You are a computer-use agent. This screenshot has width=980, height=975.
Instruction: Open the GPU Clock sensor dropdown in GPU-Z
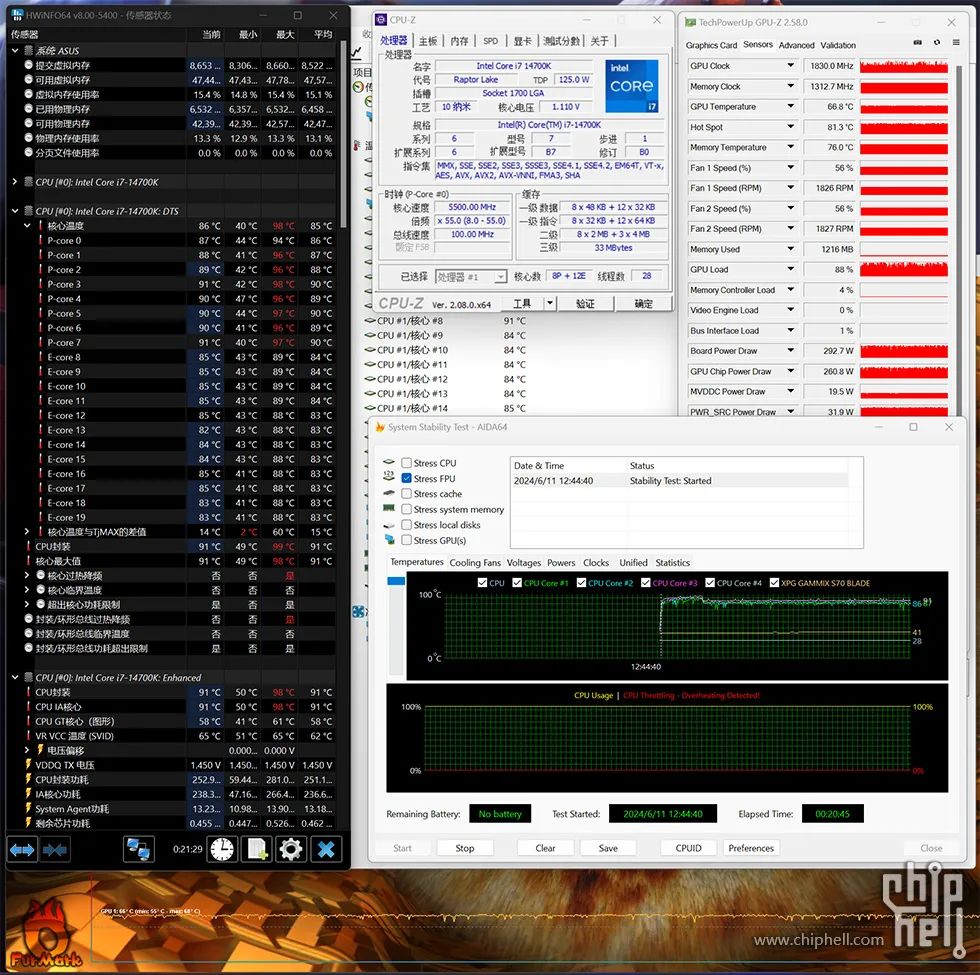(791, 66)
